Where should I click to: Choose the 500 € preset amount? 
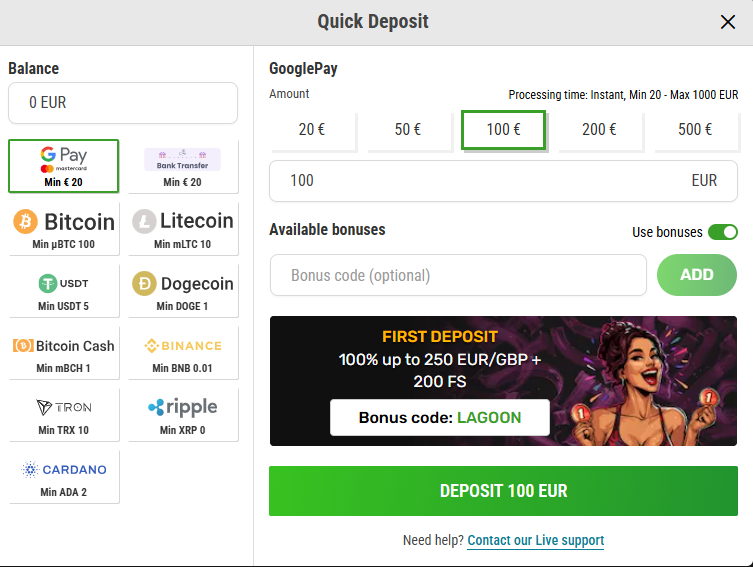click(695, 130)
